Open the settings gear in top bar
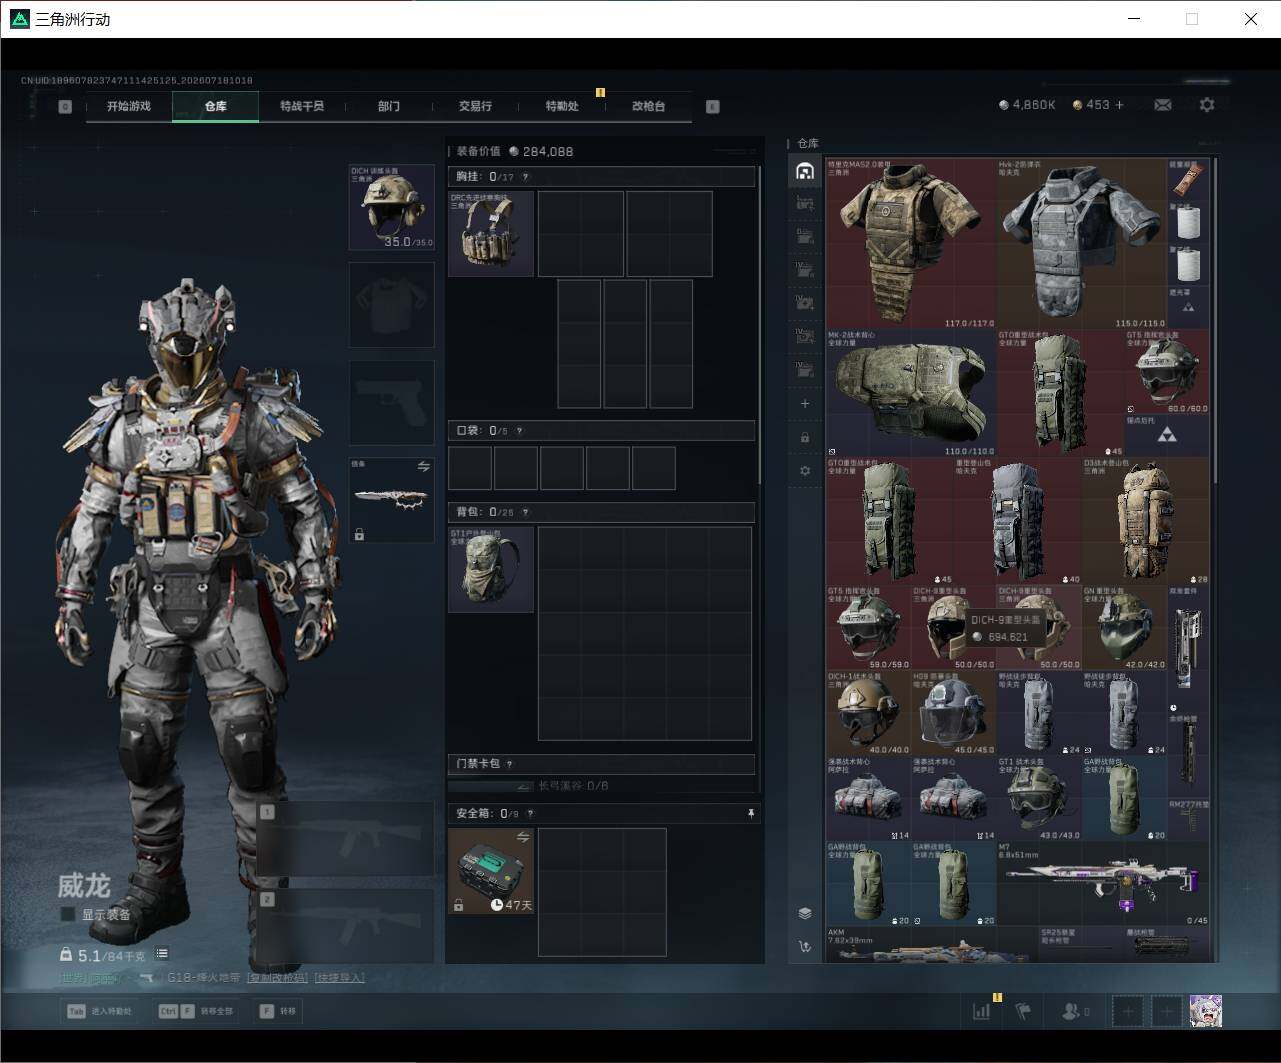1281x1063 pixels. coord(1207,105)
